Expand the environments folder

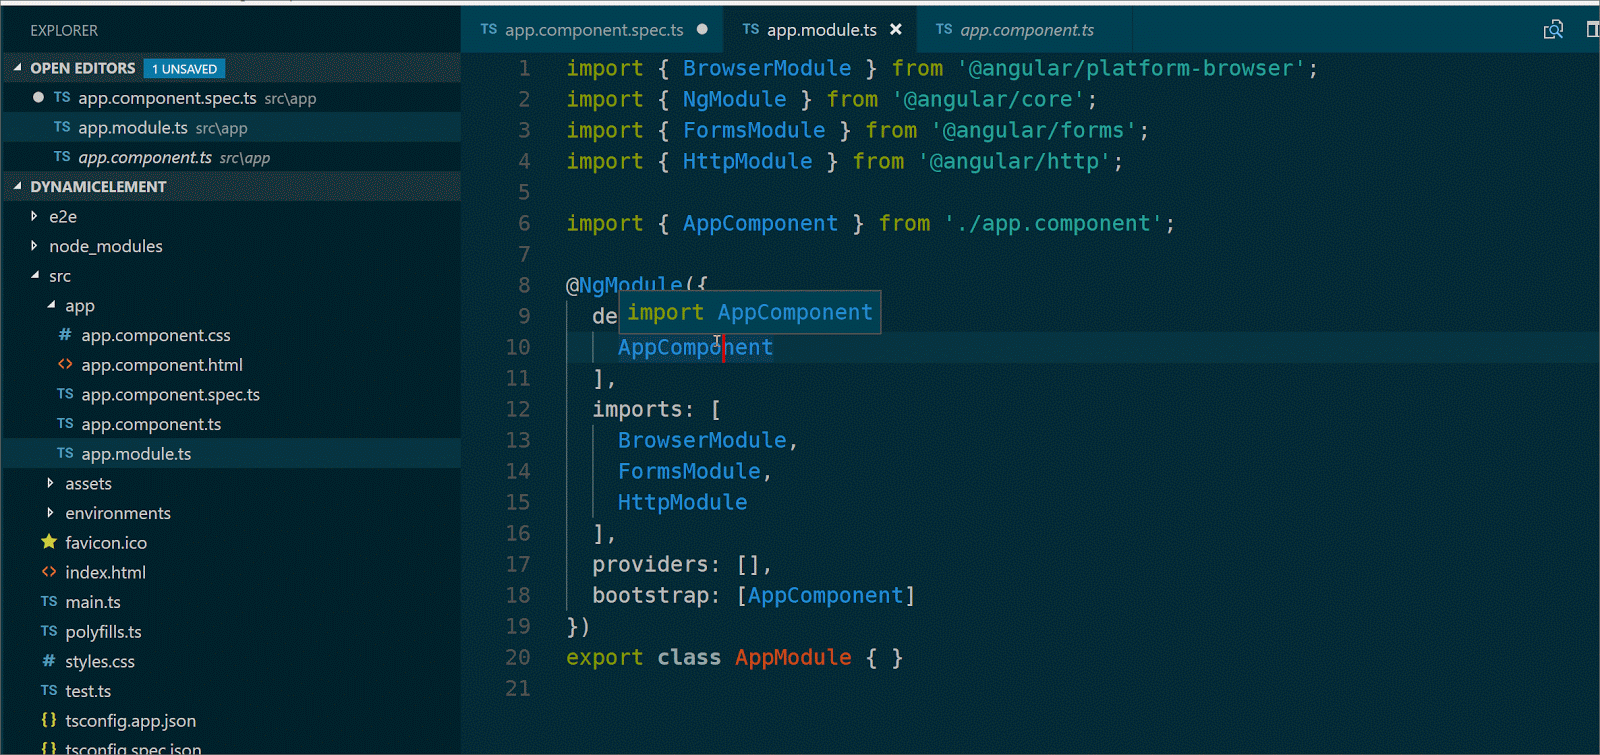(50, 513)
